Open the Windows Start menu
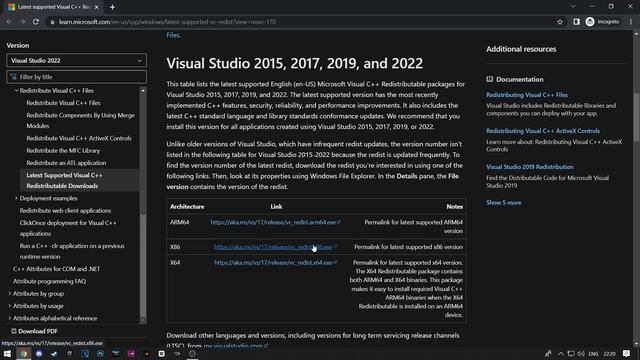Viewport: 640px width, 360px height. pyautogui.click(x=7, y=353)
